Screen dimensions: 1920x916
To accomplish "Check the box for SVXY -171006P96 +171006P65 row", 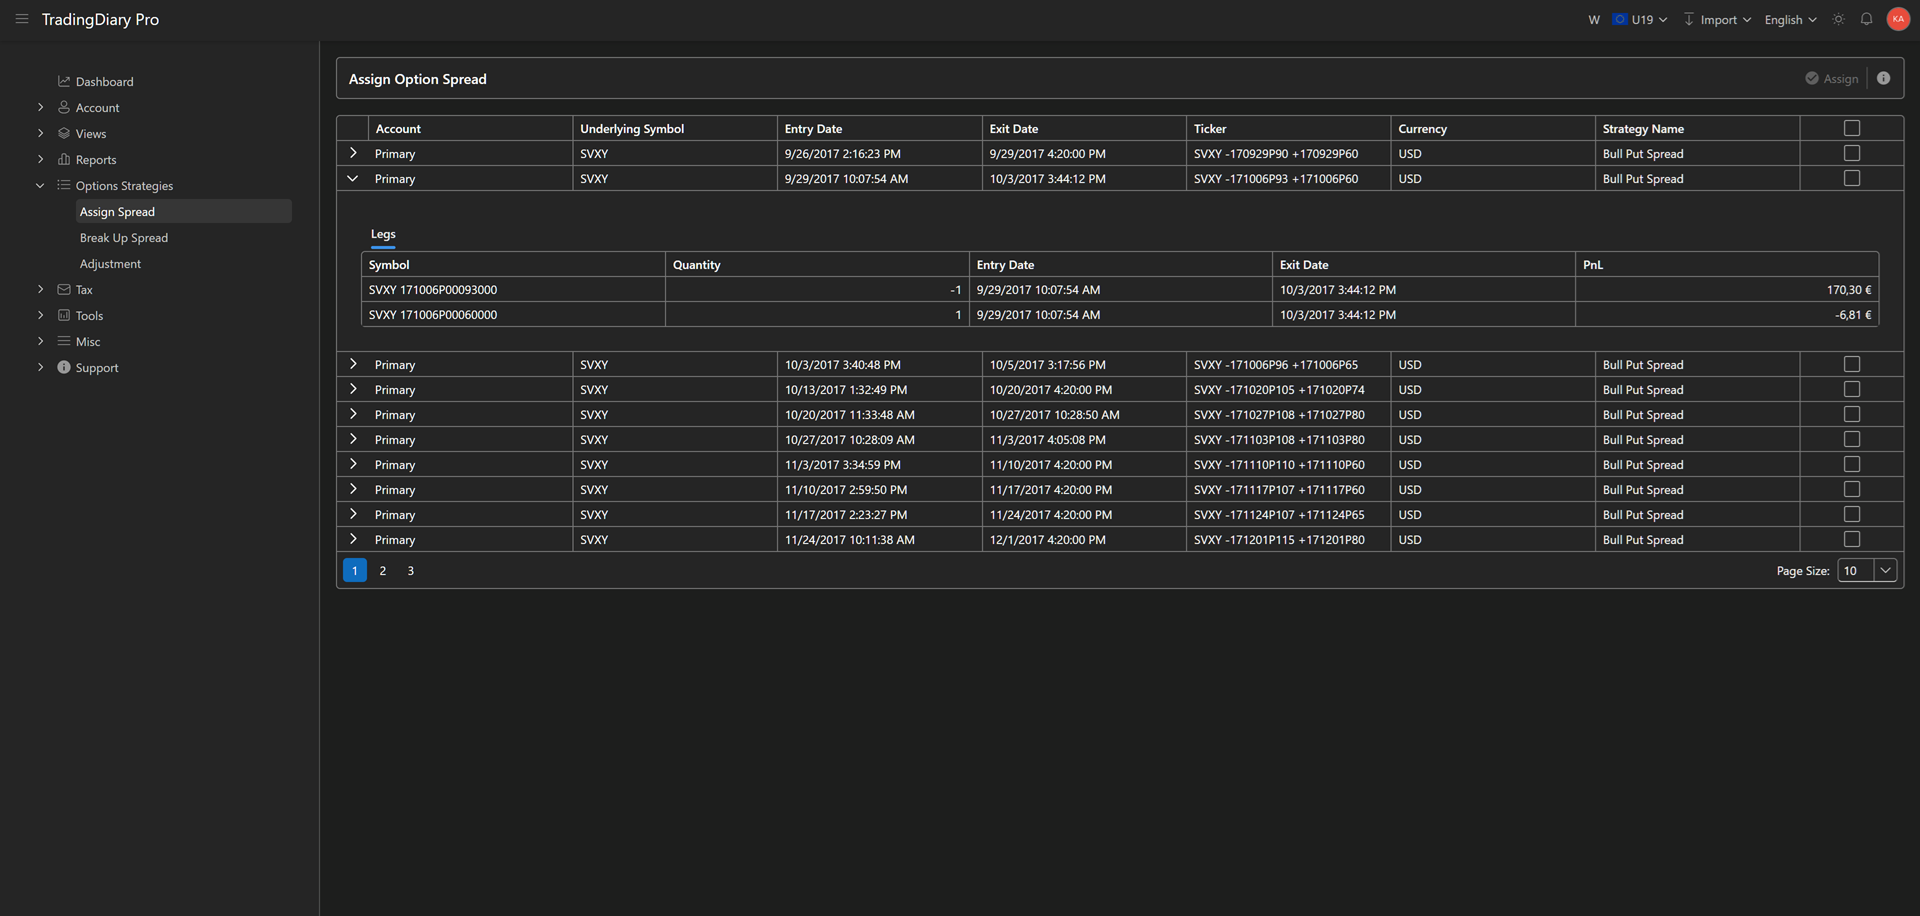I will pyautogui.click(x=1852, y=364).
